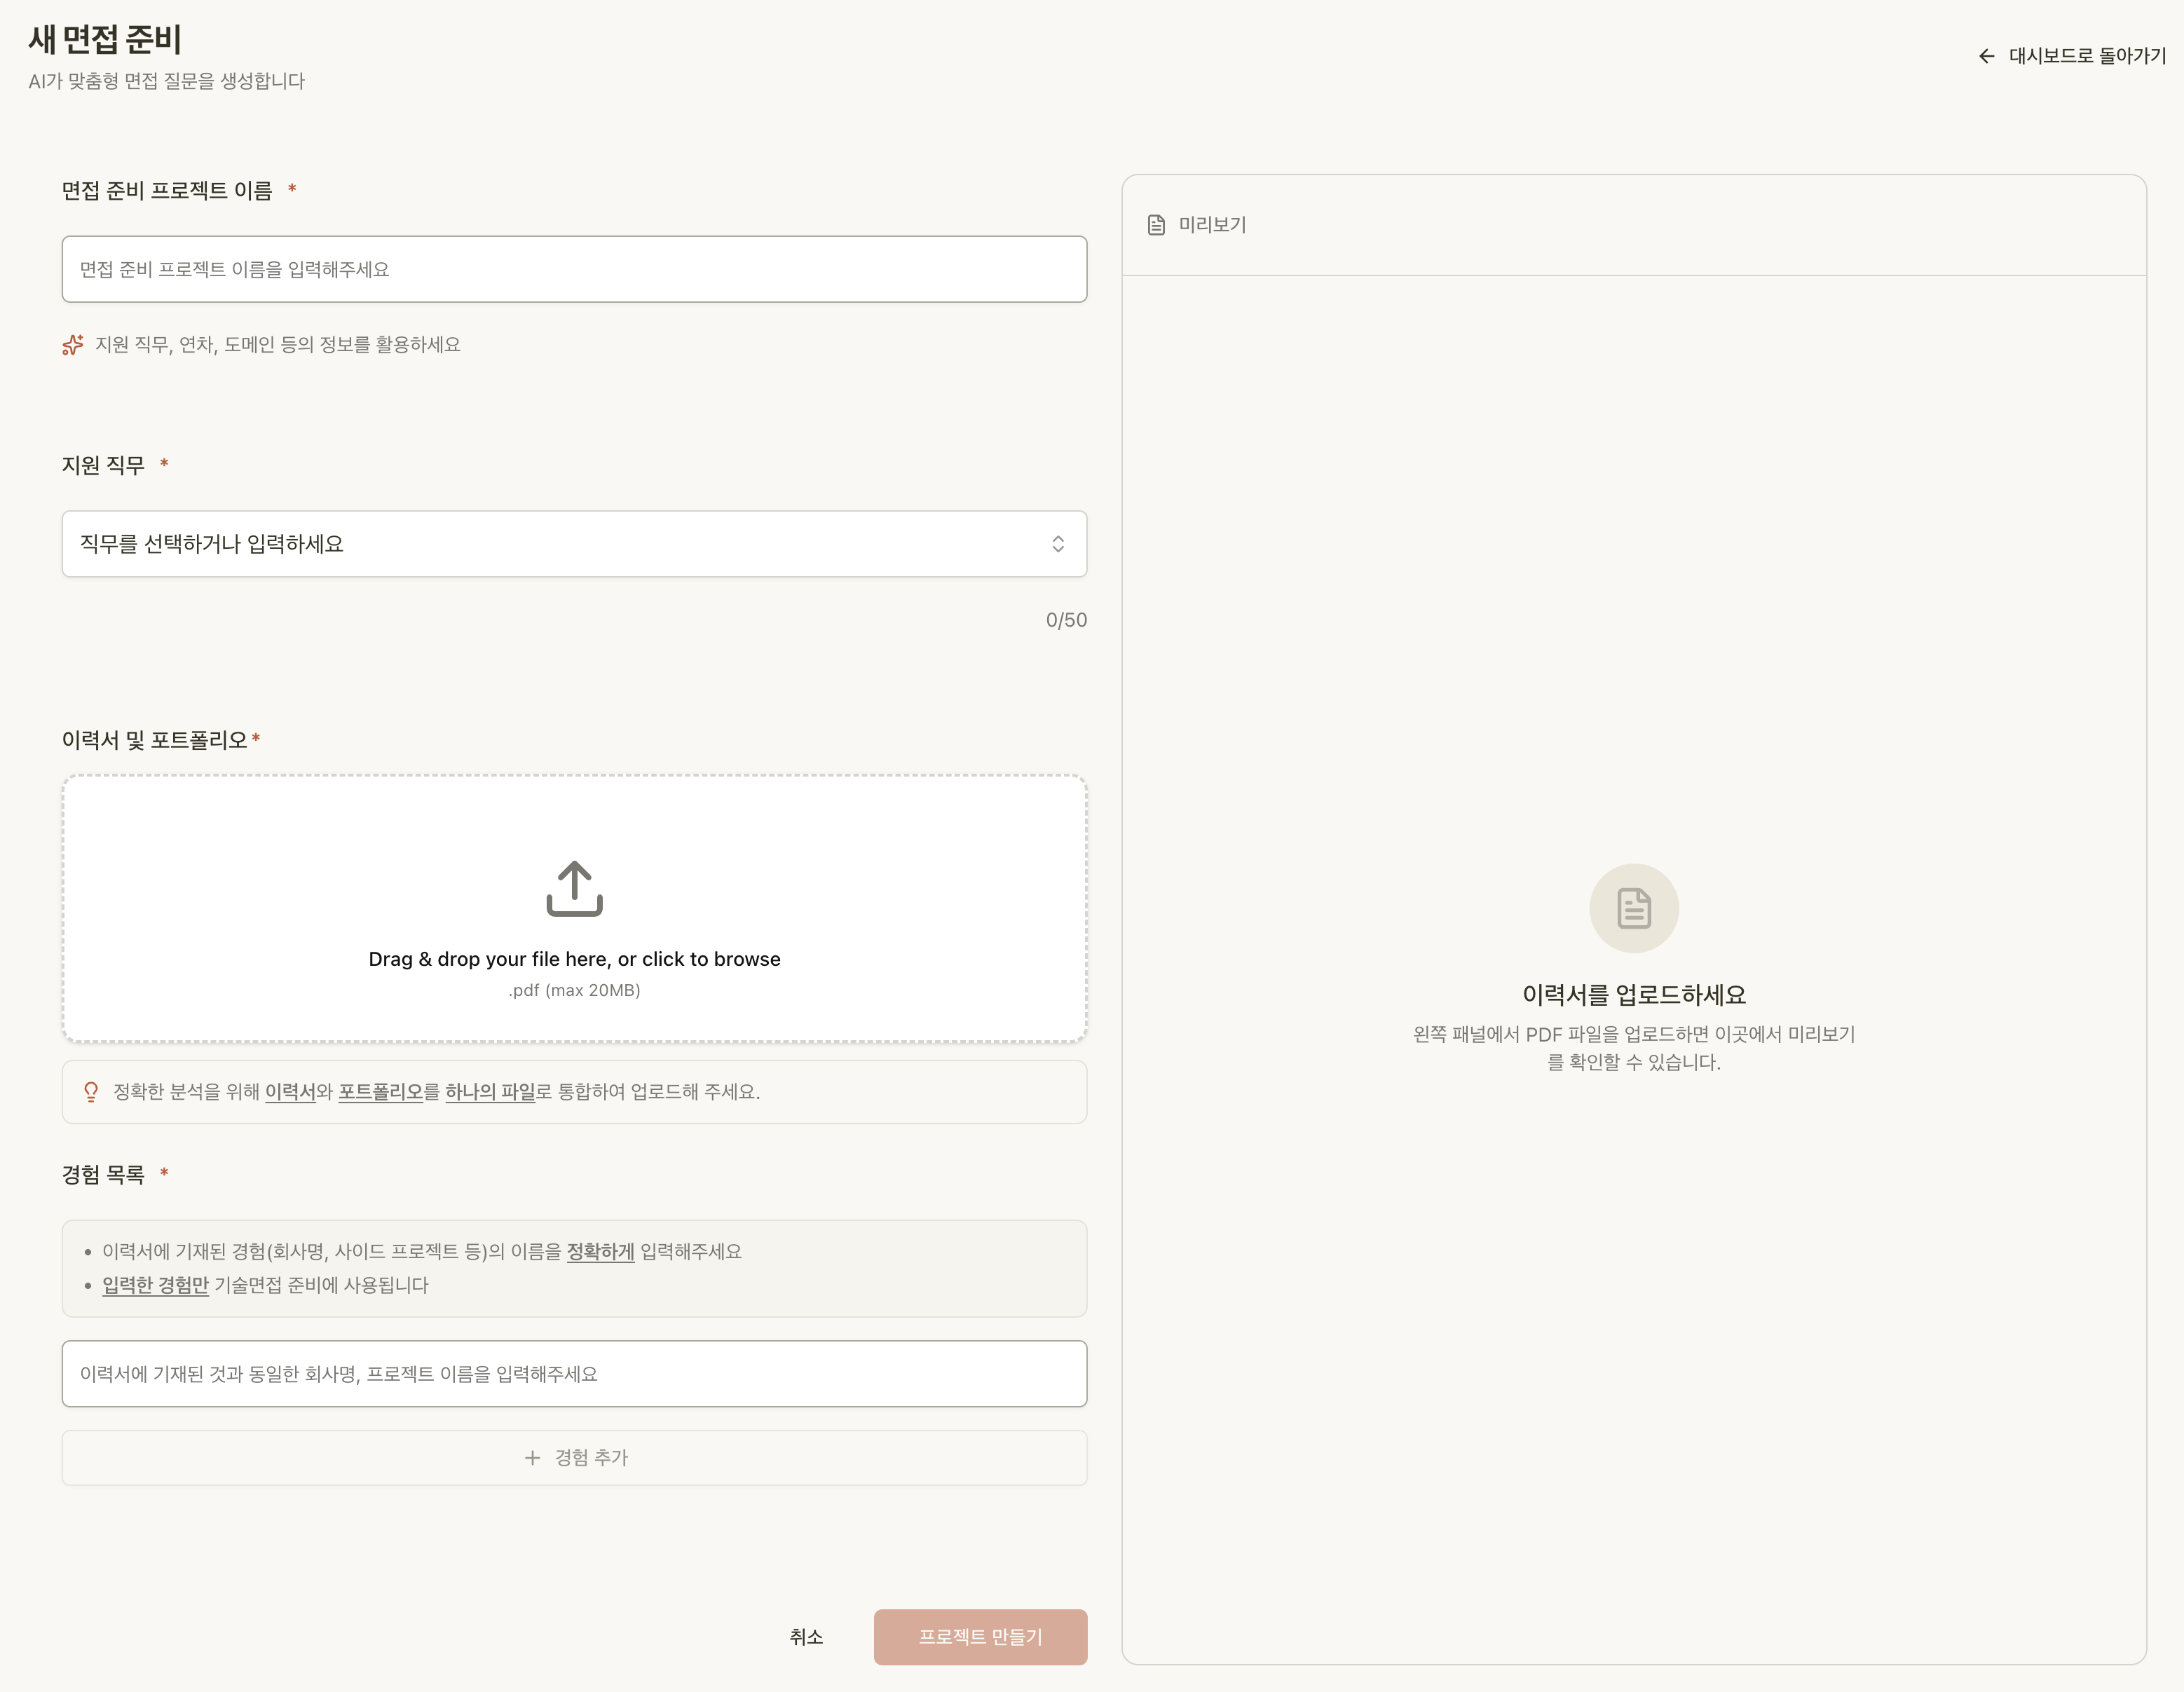Click the 미리보기 panel header label
Viewport: 2184px width, 1692px height.
[1212, 225]
